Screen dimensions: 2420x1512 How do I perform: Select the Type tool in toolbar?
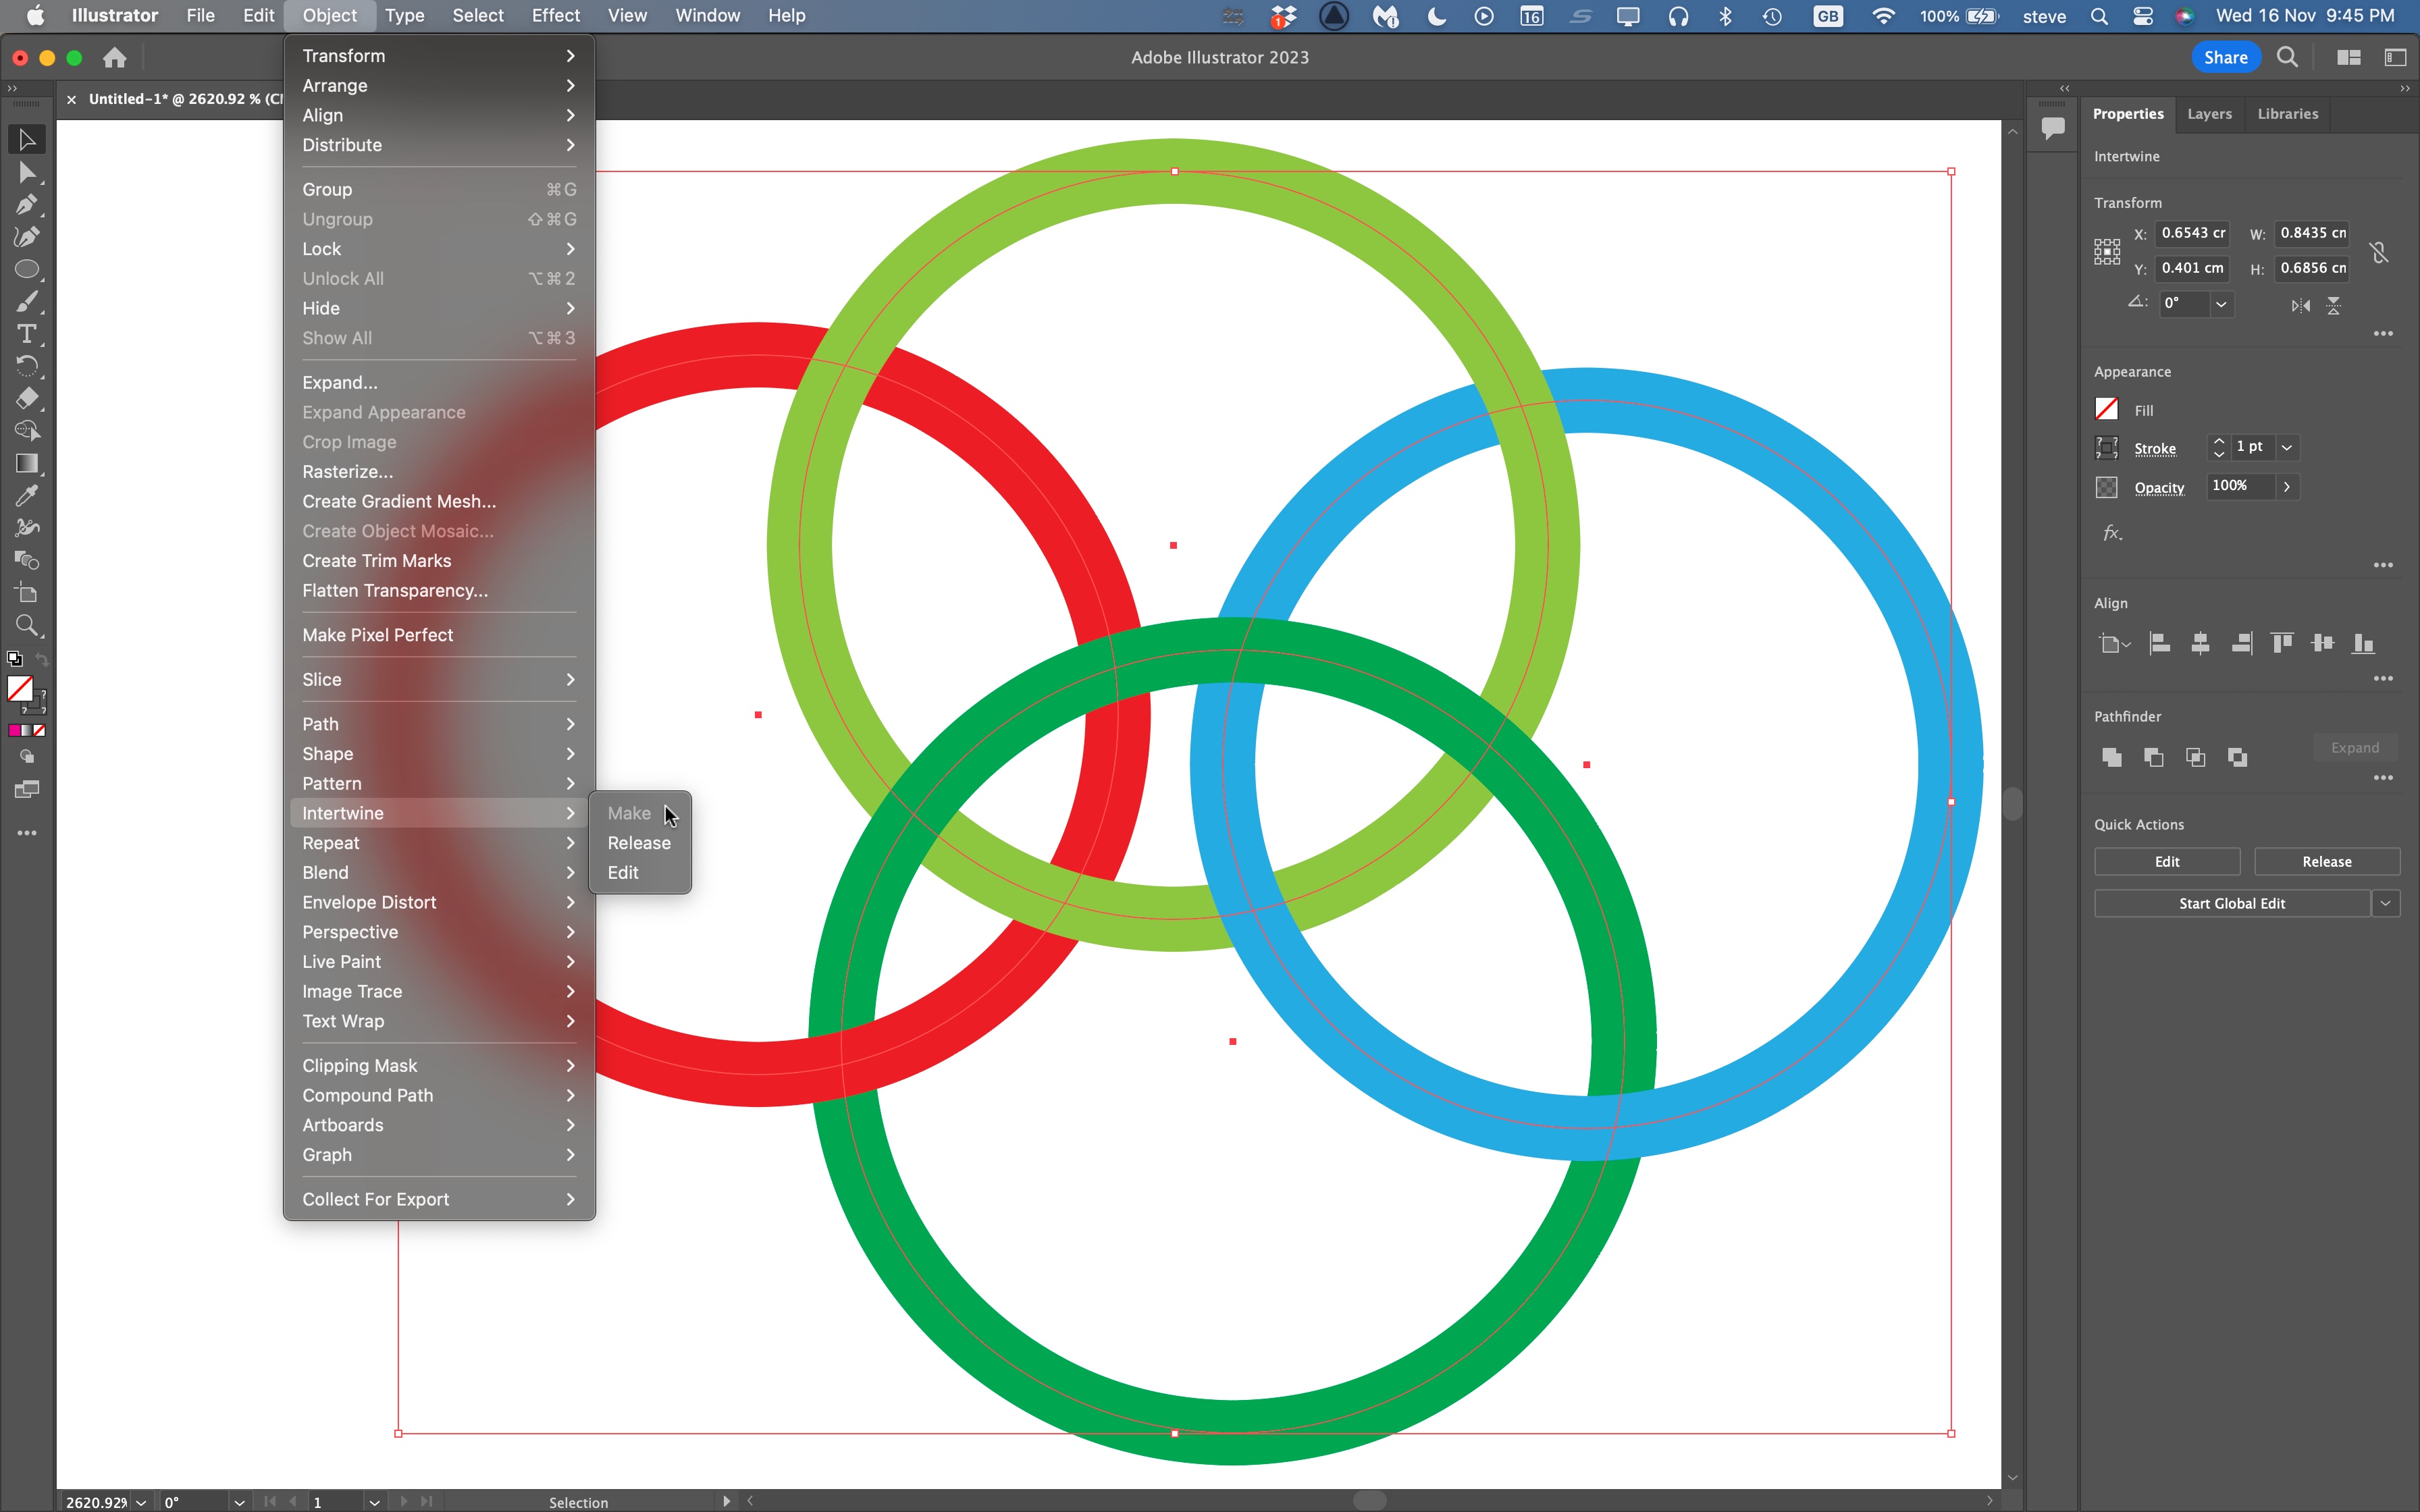pos(24,334)
